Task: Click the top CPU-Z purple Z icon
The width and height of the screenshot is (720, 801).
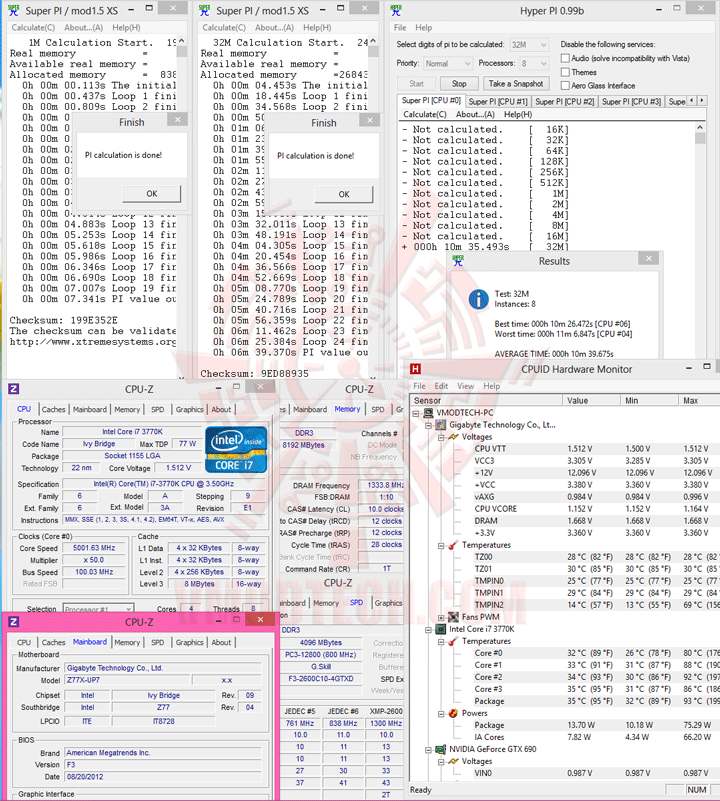Action: pyautogui.click(x=14, y=389)
